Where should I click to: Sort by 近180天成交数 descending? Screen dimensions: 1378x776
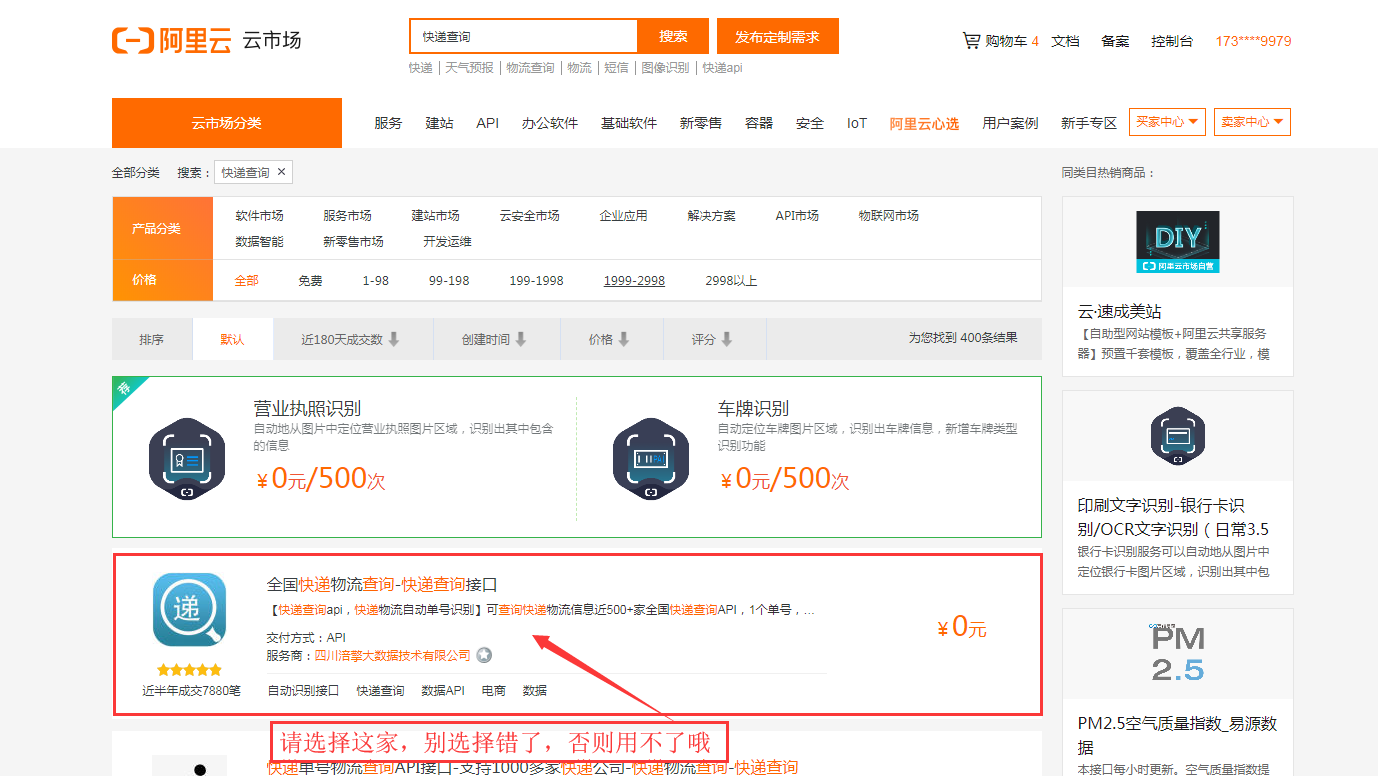coord(353,339)
